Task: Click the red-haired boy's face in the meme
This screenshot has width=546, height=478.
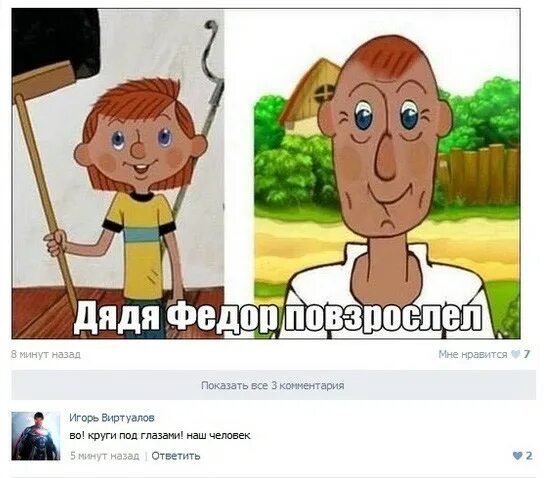Action: [x=141, y=146]
